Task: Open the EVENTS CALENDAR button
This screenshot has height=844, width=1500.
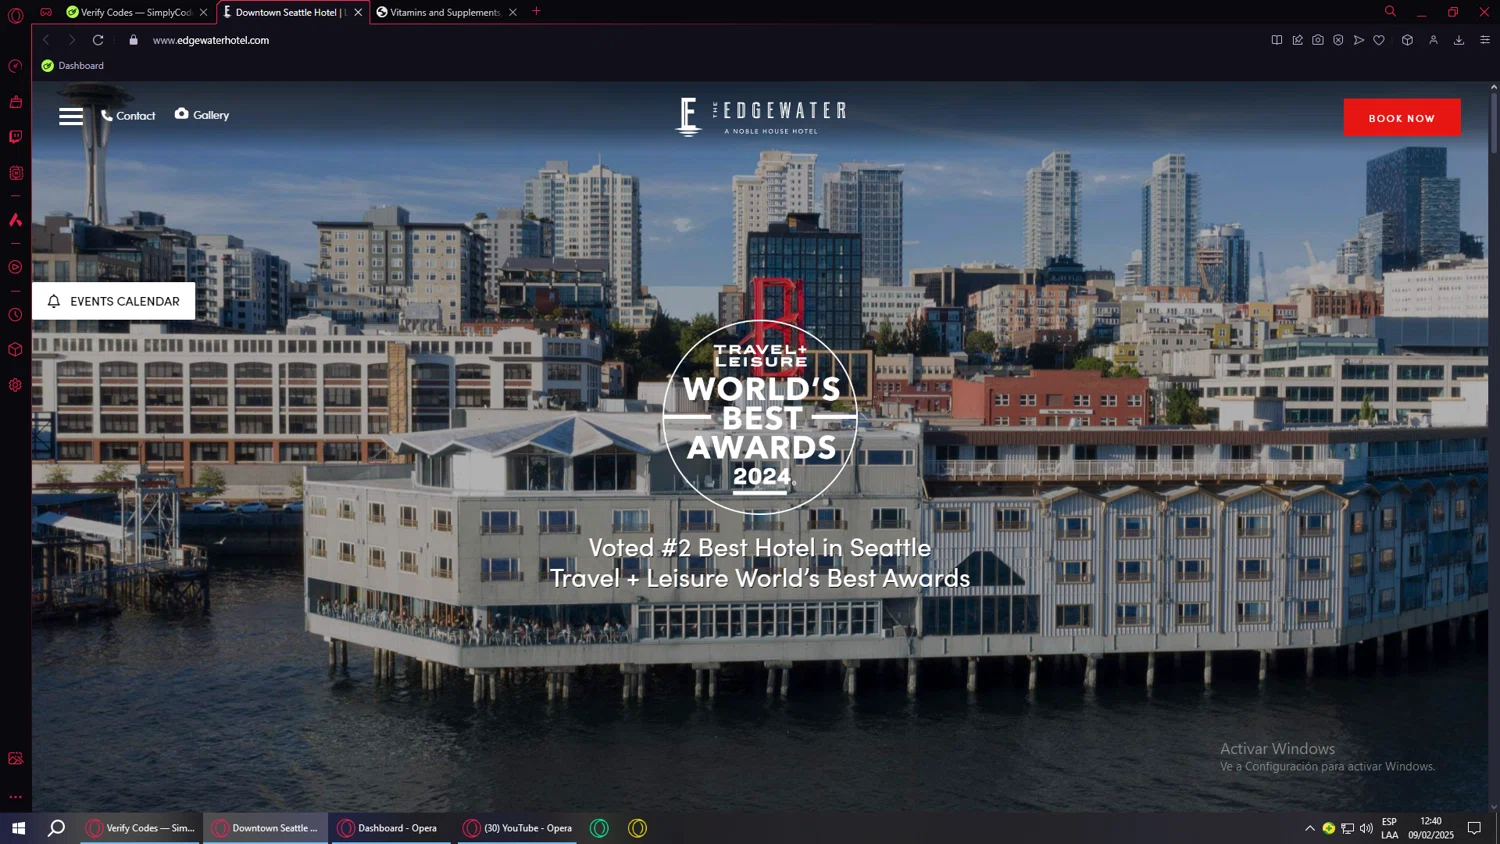Action: point(114,301)
